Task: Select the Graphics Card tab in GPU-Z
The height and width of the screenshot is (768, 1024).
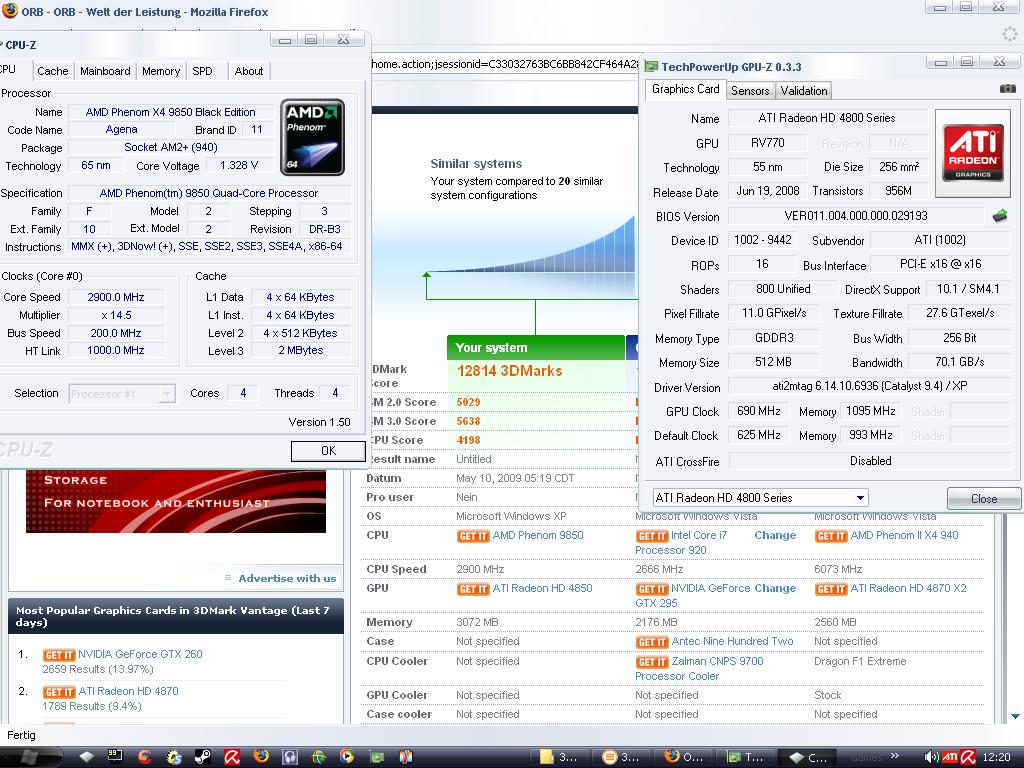Action: 686,89
